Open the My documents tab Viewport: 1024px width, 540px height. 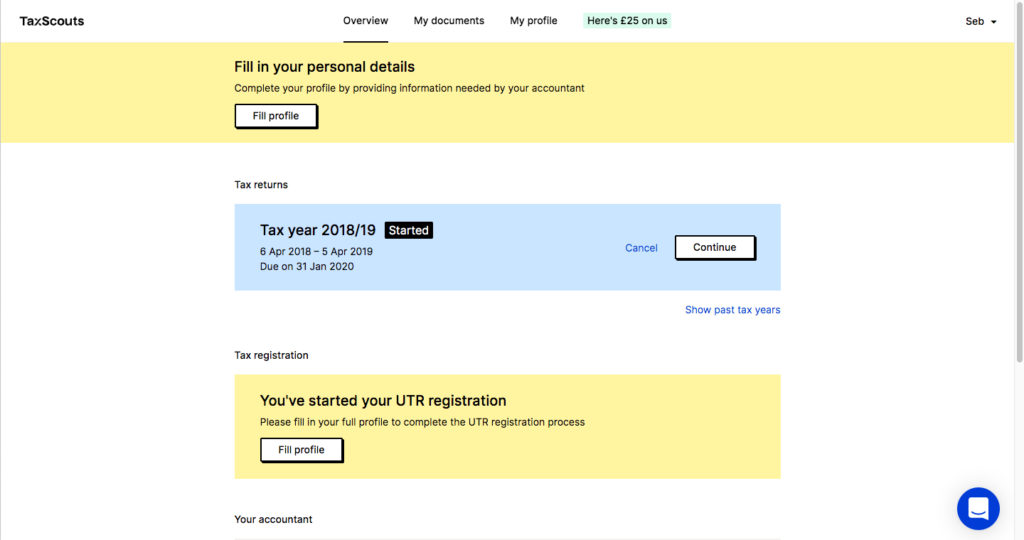pyautogui.click(x=449, y=21)
